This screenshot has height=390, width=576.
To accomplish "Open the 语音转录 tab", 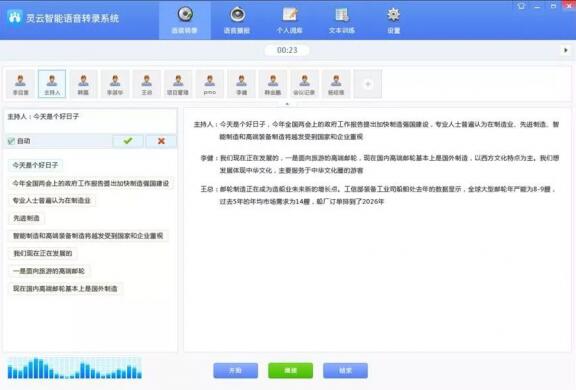I will pos(185,21).
